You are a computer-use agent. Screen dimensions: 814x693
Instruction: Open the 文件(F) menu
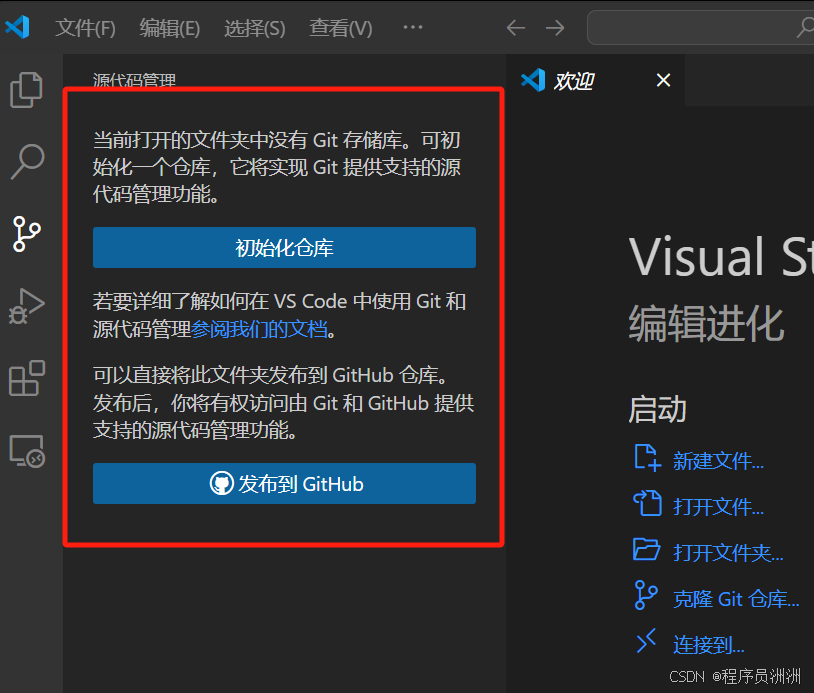(86, 28)
